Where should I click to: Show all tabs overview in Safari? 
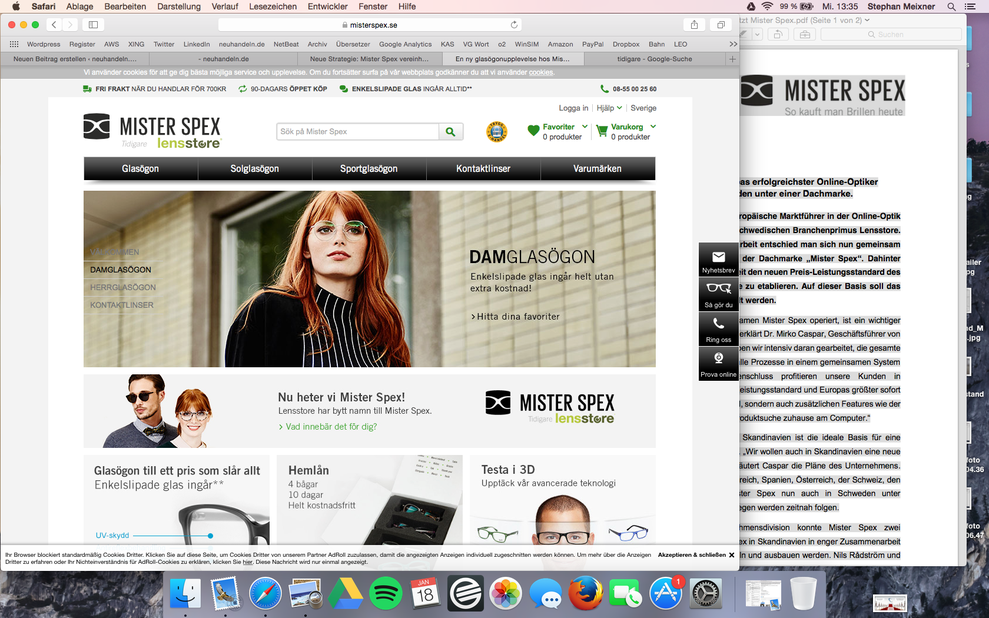pos(720,25)
